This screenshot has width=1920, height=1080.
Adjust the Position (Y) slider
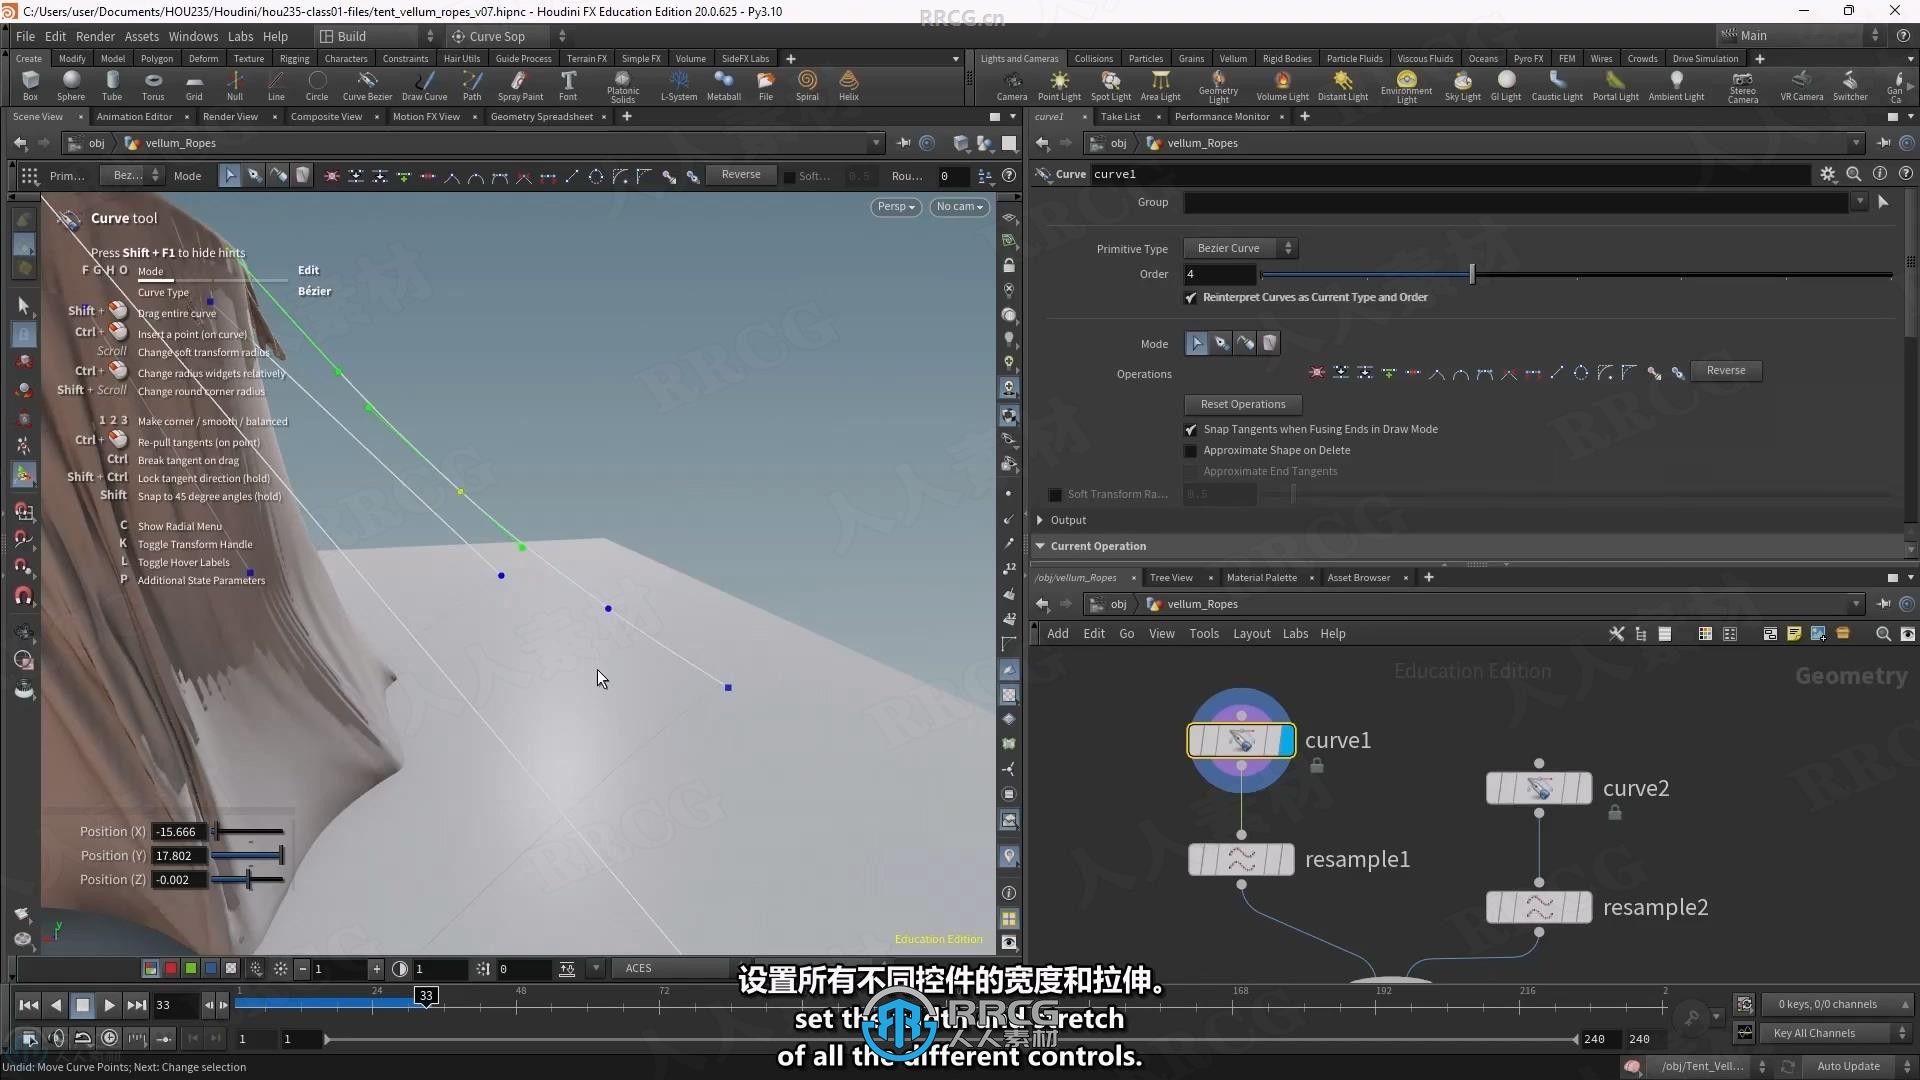[249, 856]
